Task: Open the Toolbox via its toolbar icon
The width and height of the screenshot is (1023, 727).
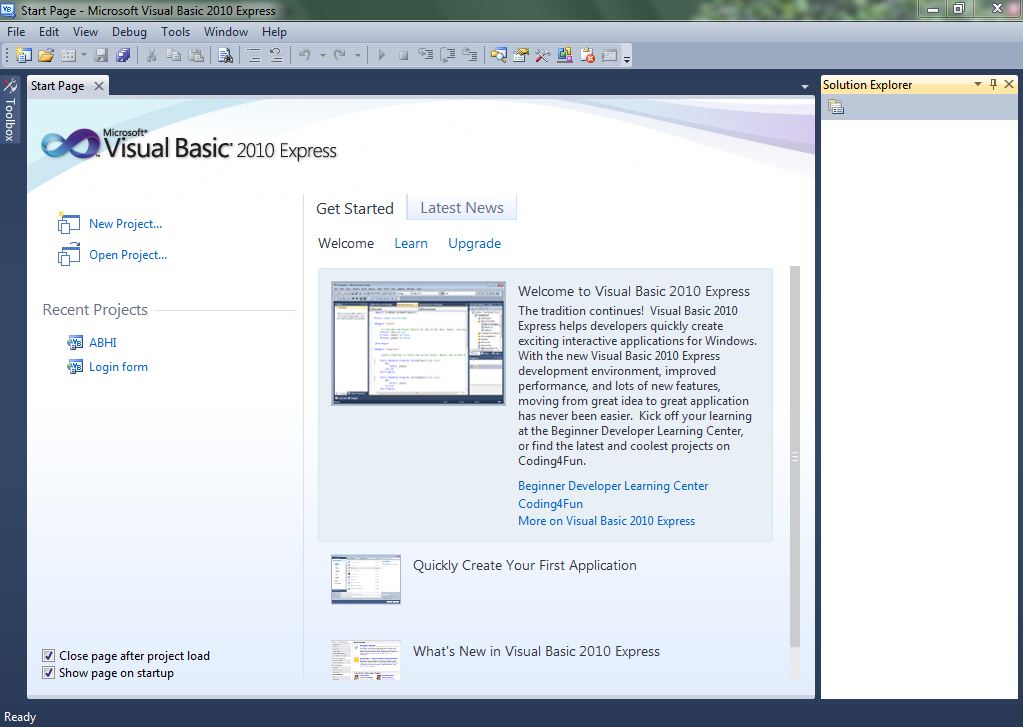Action: point(541,55)
